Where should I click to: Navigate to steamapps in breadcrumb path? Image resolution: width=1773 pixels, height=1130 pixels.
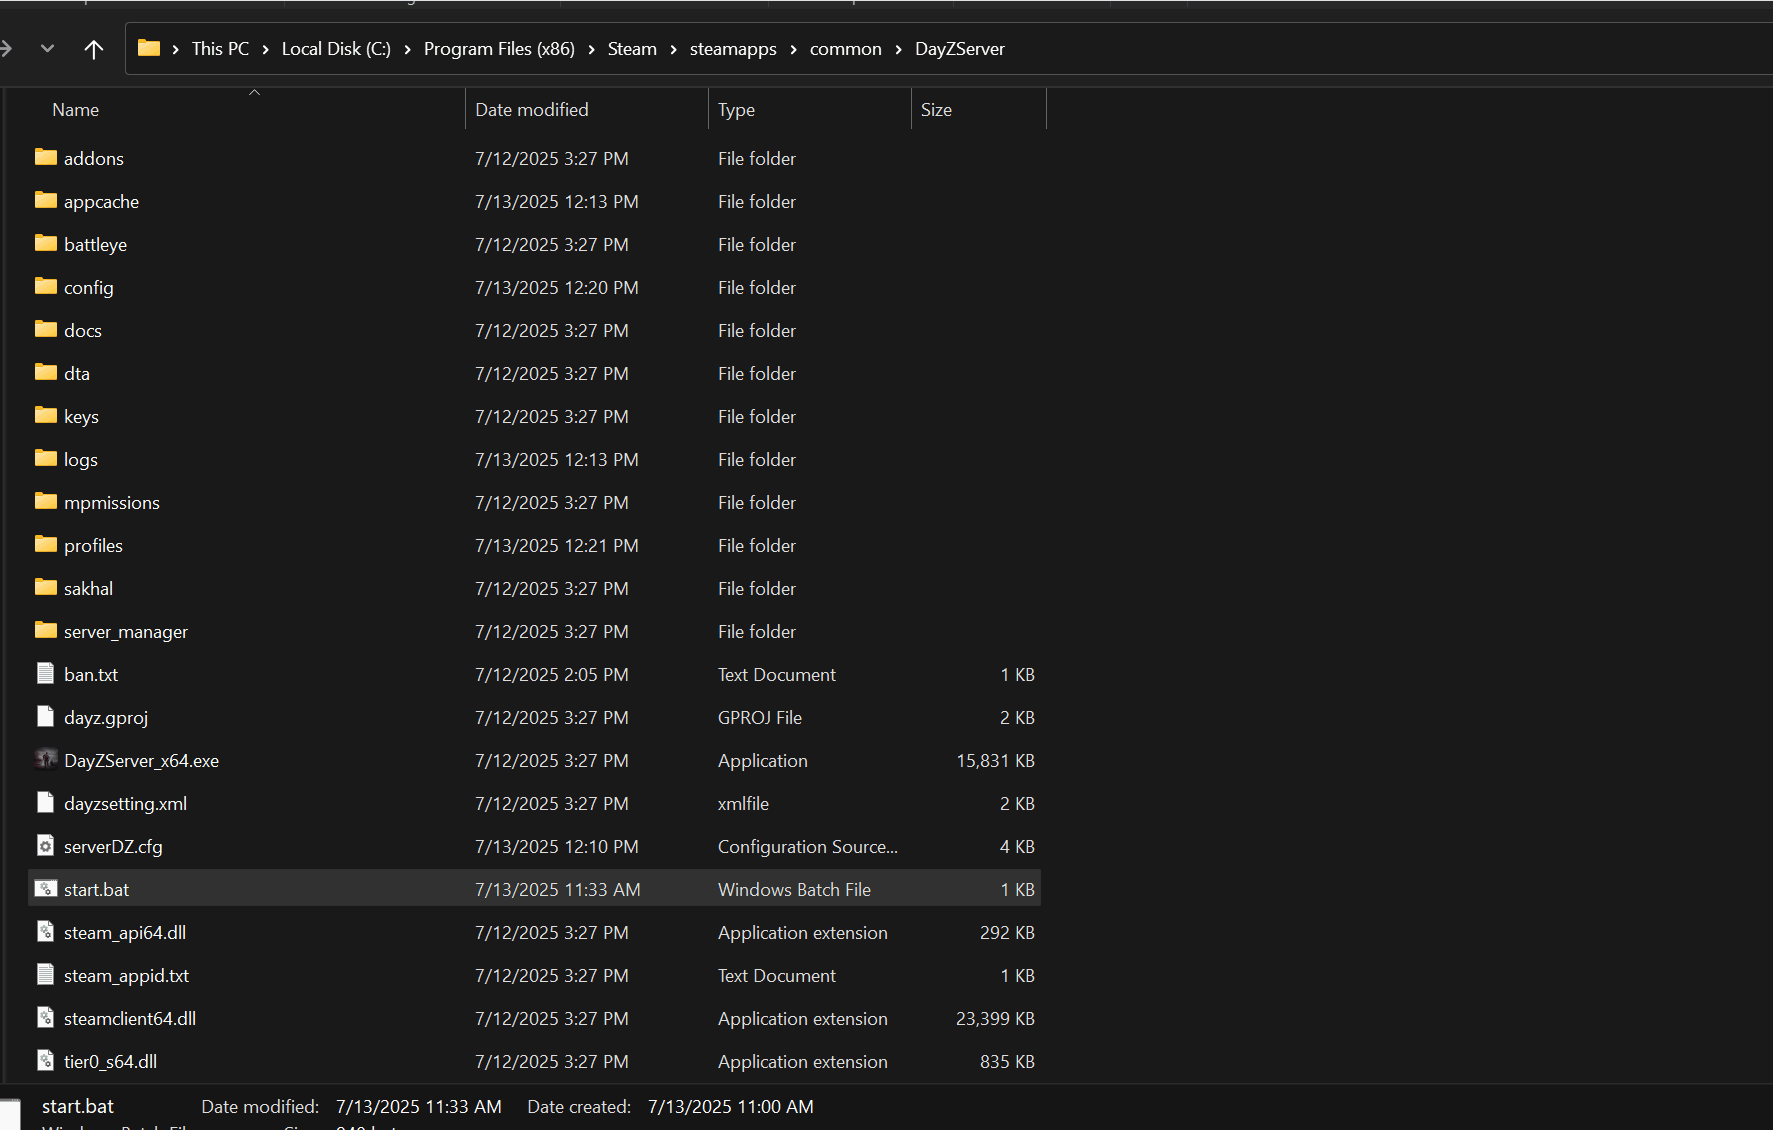732,49
